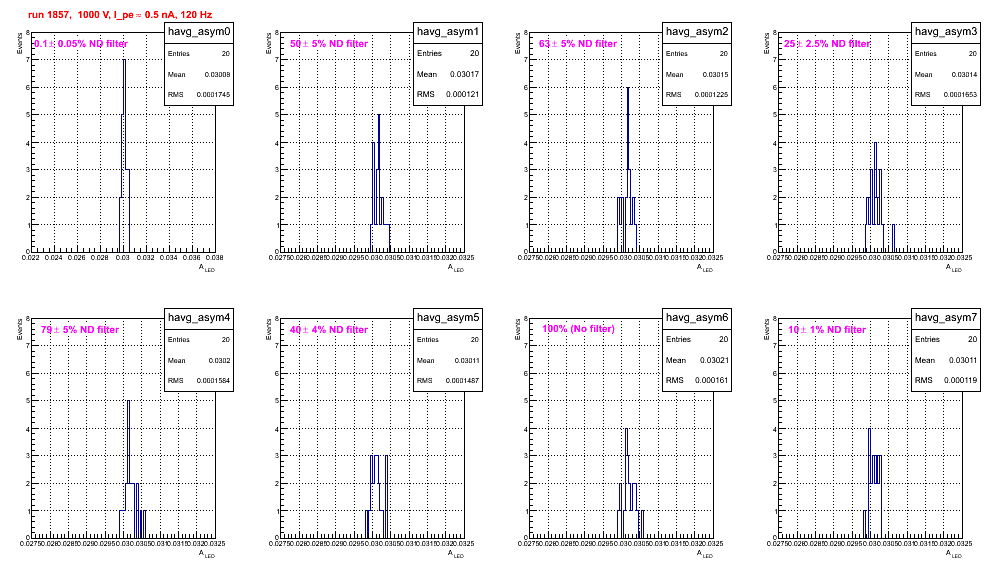This screenshot has height=572, width=996.
Task: Click Mean value 0.03017 in havg_asym1
Action: click(x=464, y=74)
